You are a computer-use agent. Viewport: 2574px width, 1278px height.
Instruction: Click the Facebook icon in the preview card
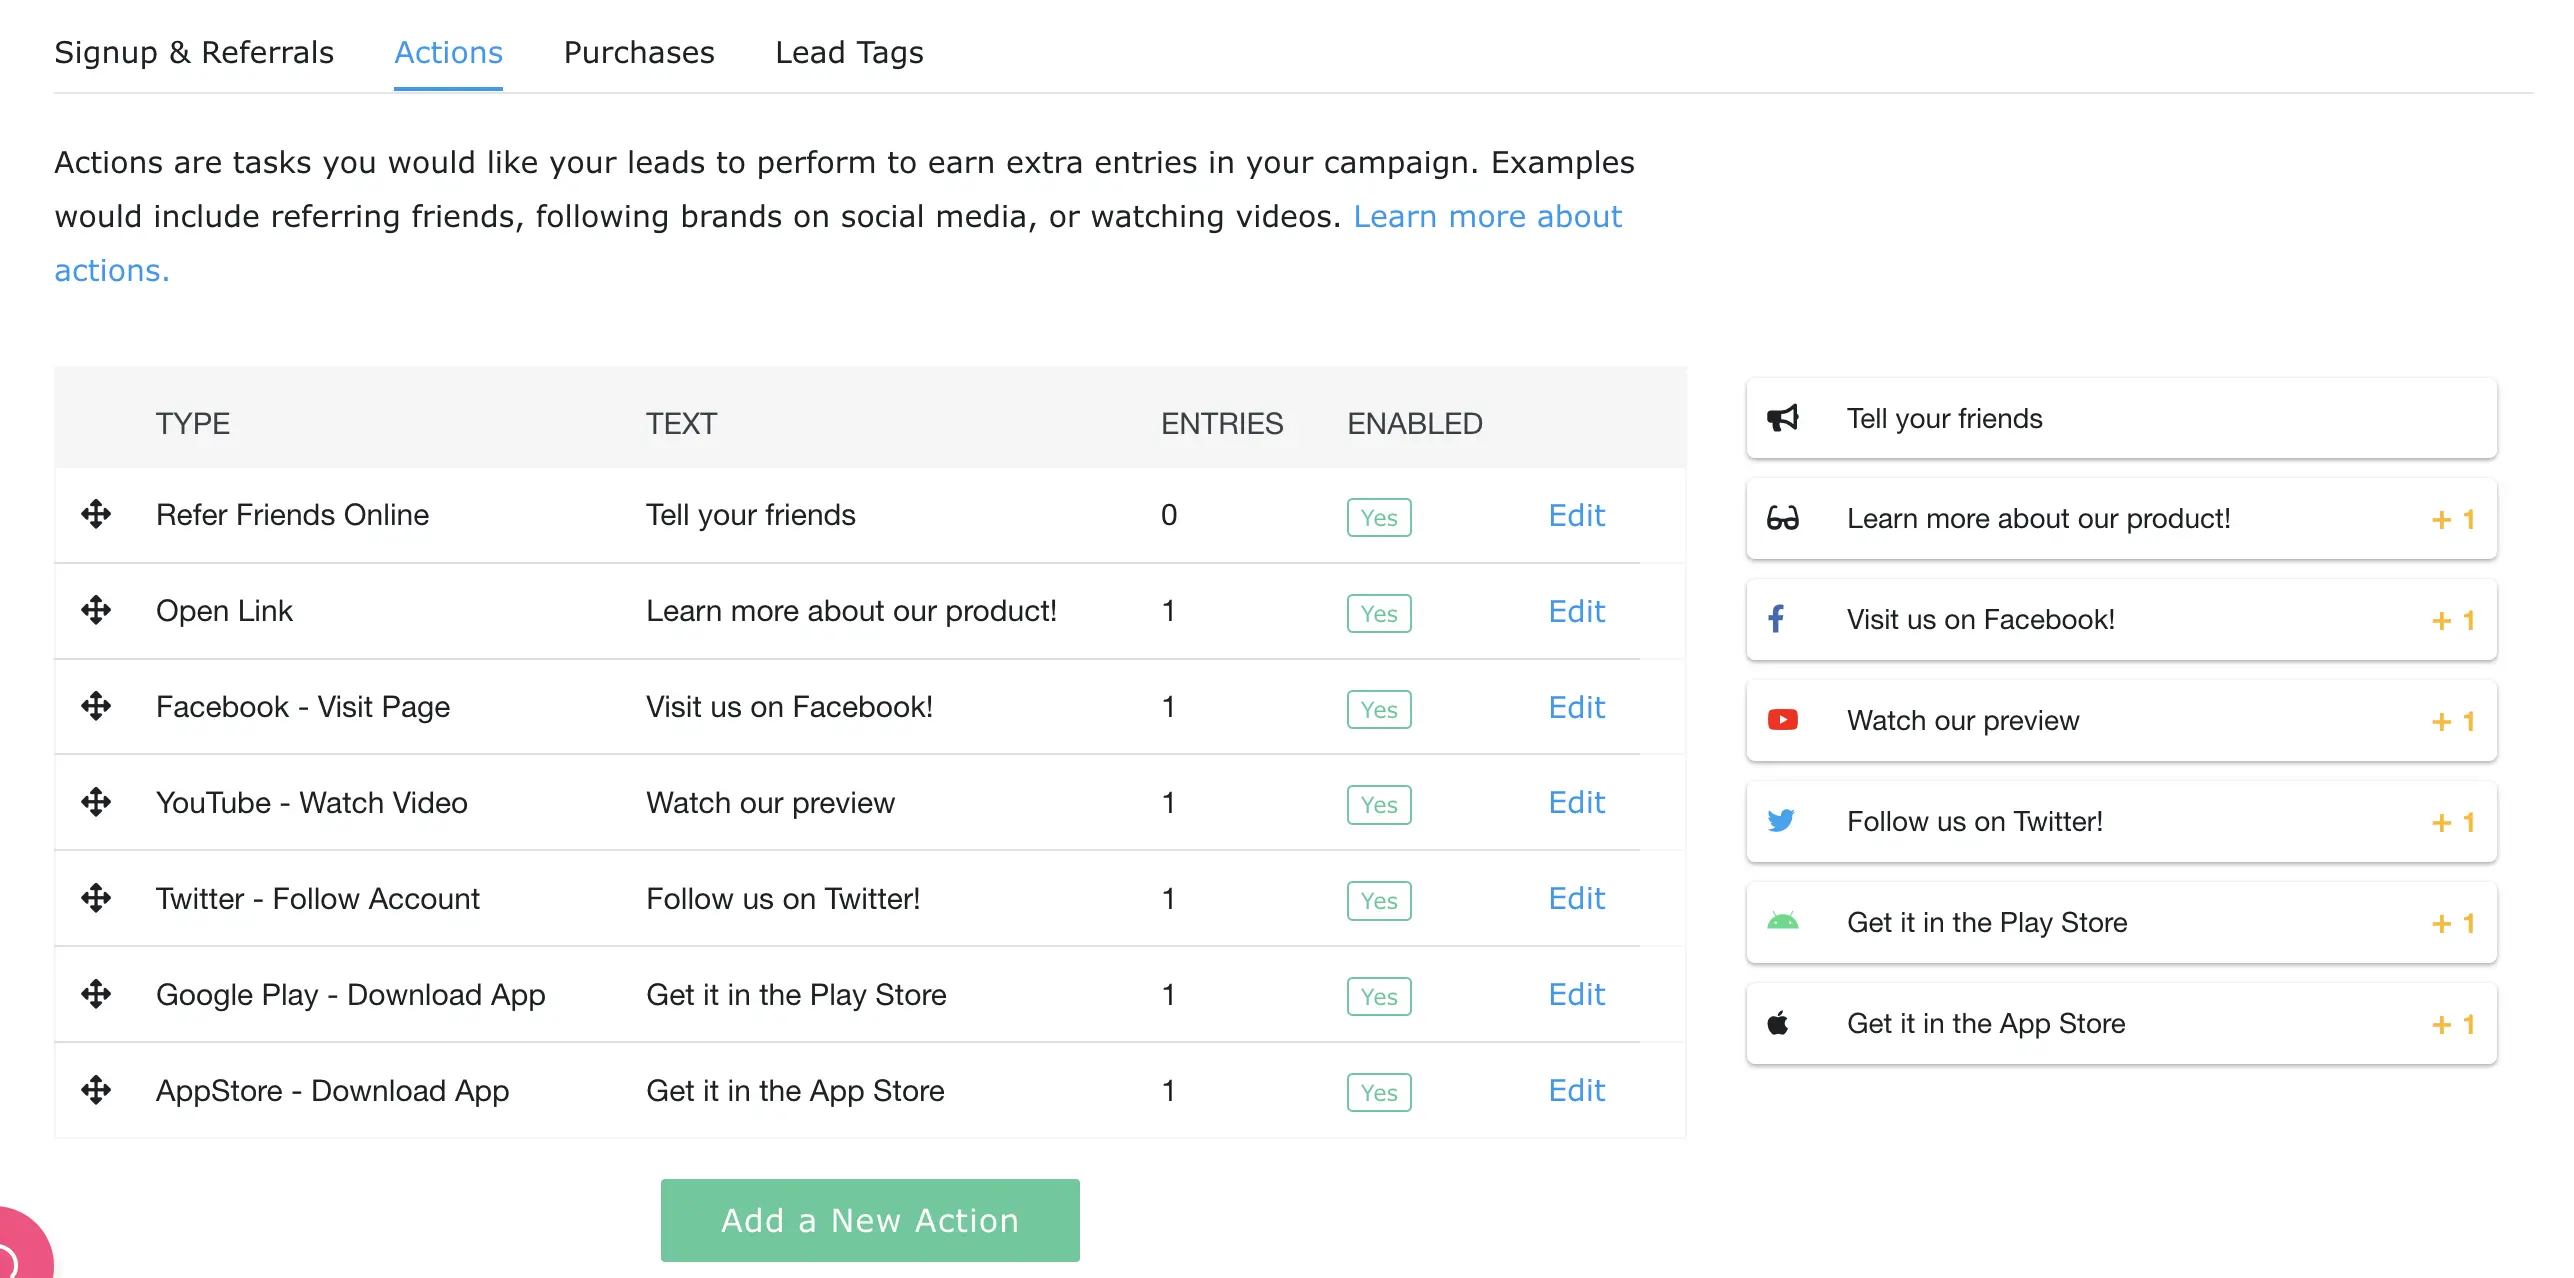(x=1776, y=619)
